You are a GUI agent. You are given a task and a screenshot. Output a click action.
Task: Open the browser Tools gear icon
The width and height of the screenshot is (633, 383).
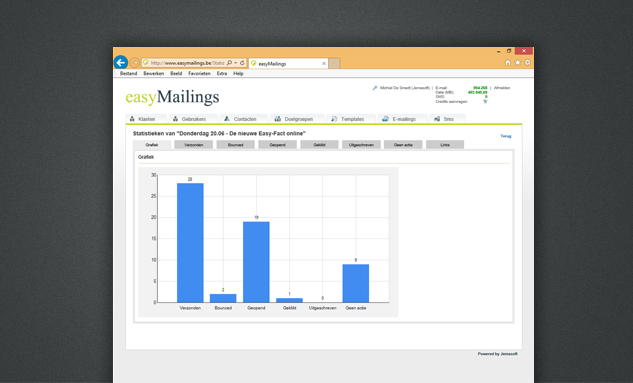tap(527, 63)
